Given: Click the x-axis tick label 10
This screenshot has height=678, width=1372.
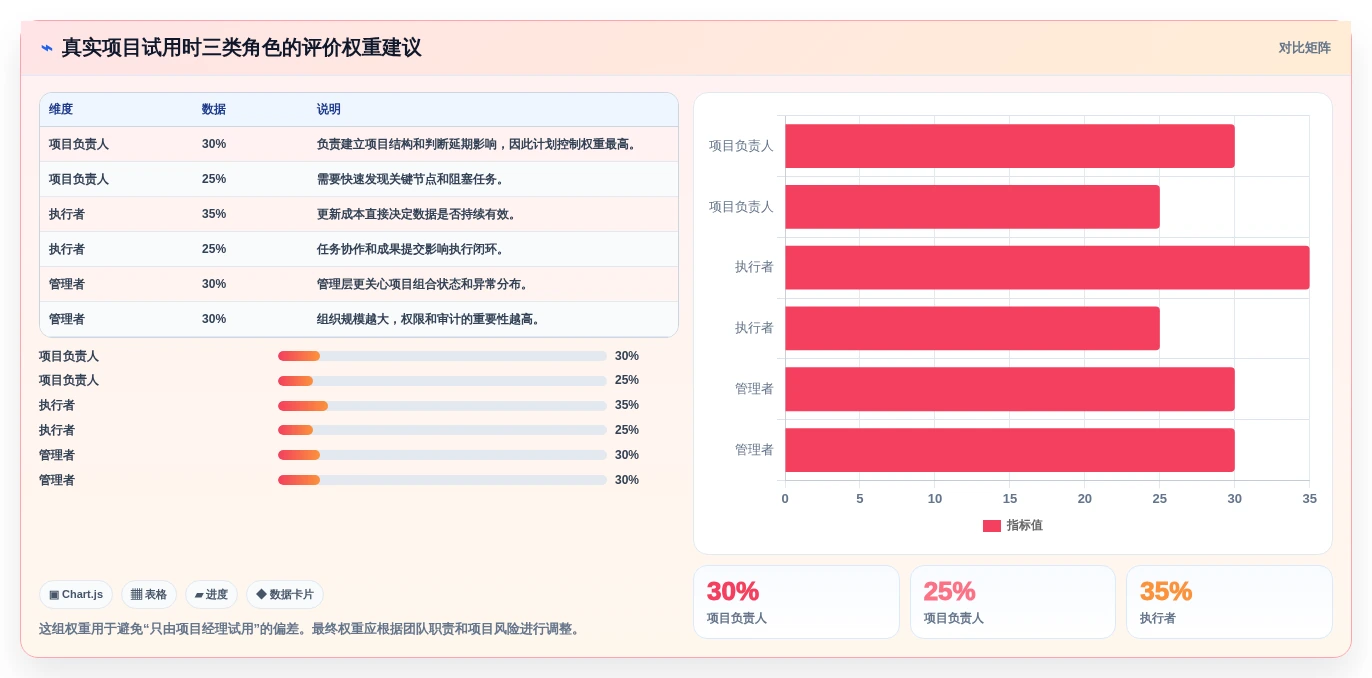Looking at the screenshot, I should (935, 498).
